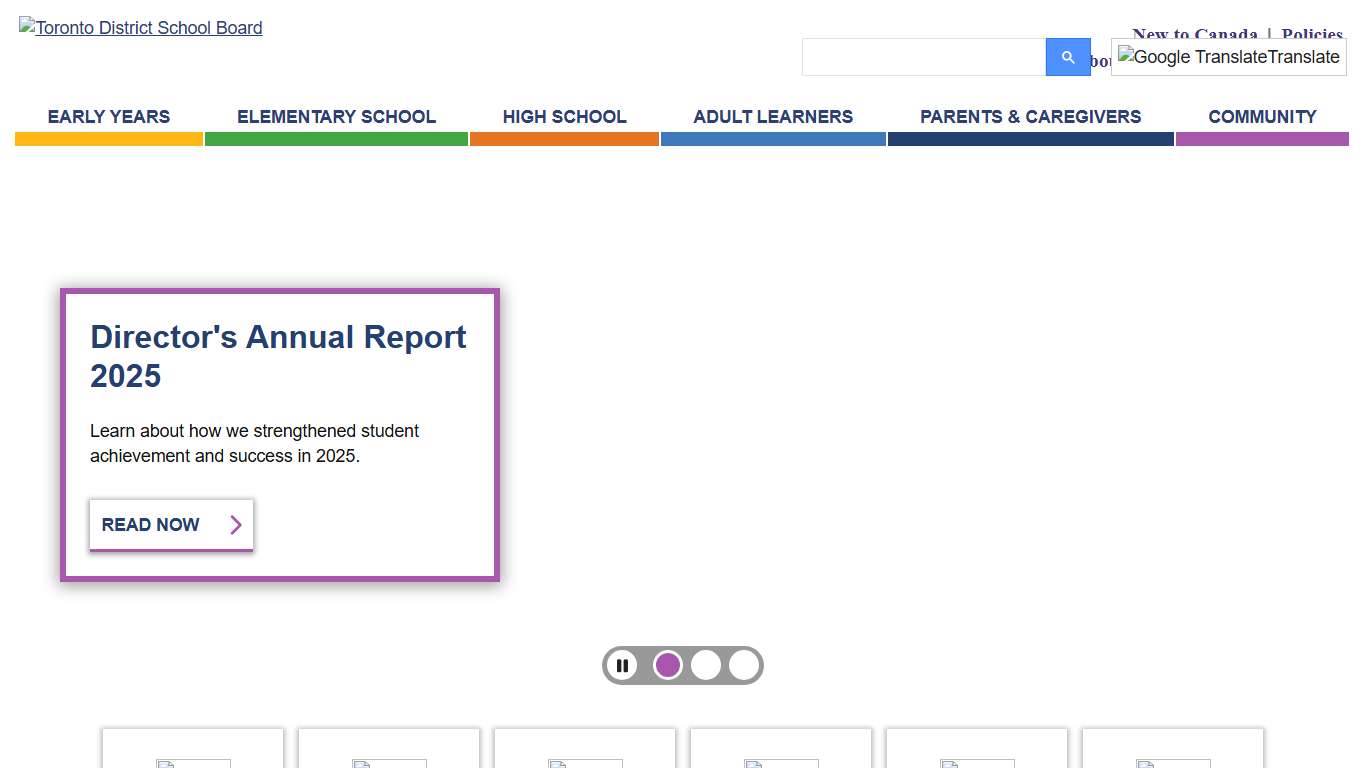Jump to the third carousel slide dot
Image resolution: width=1366 pixels, height=768 pixels.
tap(744, 666)
